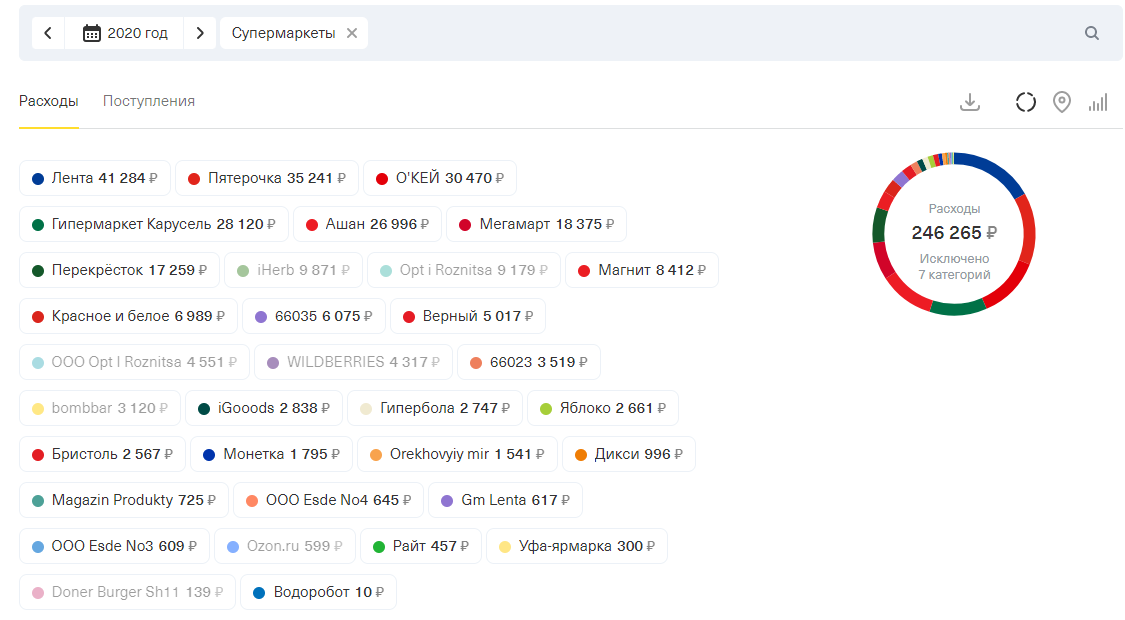
Task: Choose the ООО Esde No4 645 ₽ chip
Action: click(x=329, y=499)
